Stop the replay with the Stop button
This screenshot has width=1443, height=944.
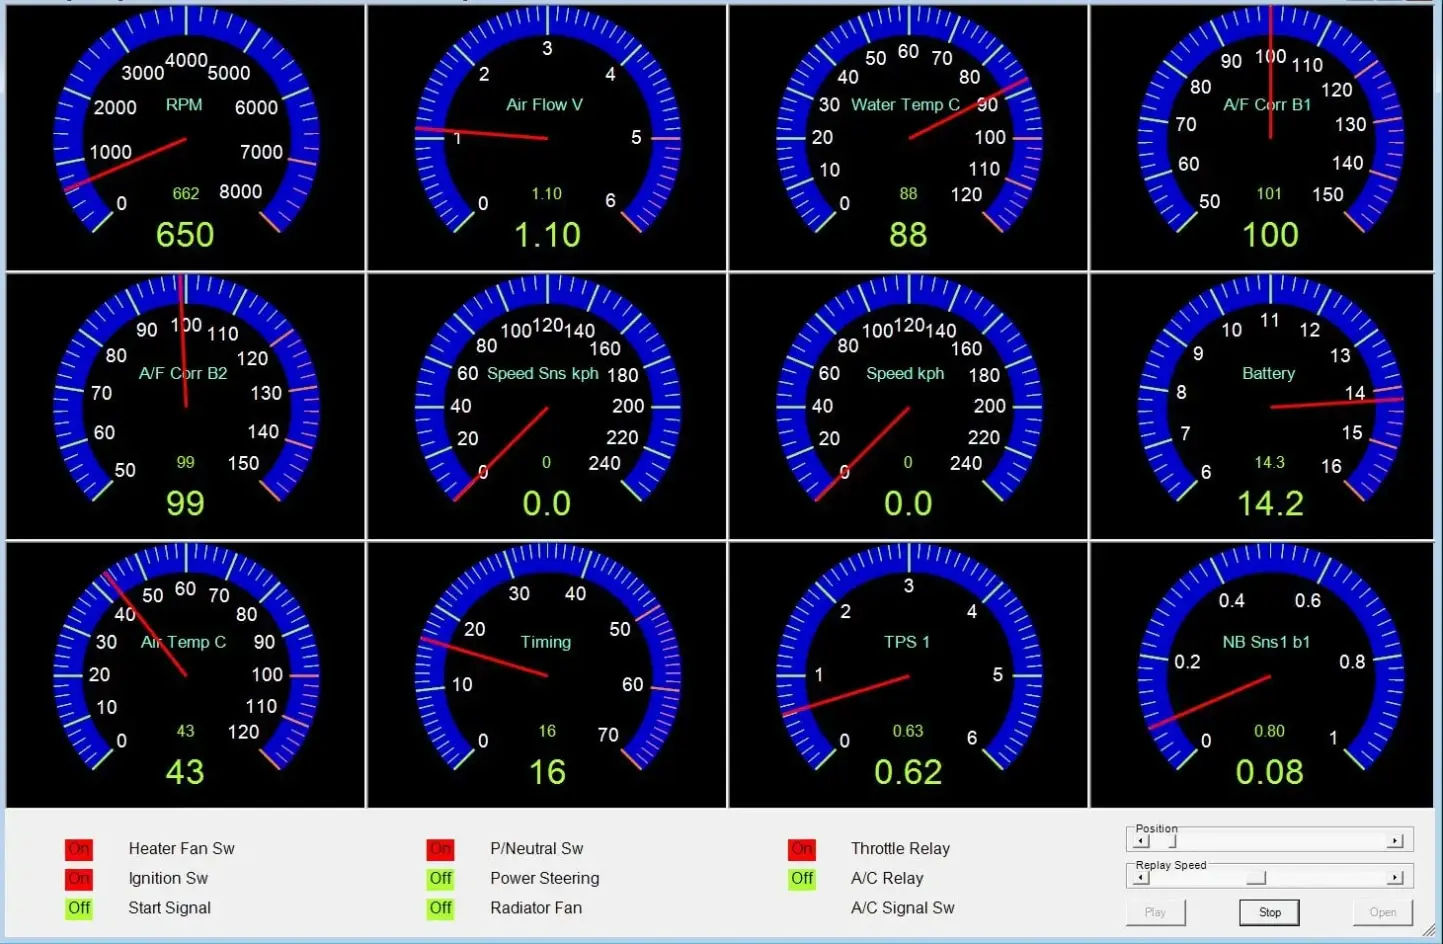pos(1270,912)
